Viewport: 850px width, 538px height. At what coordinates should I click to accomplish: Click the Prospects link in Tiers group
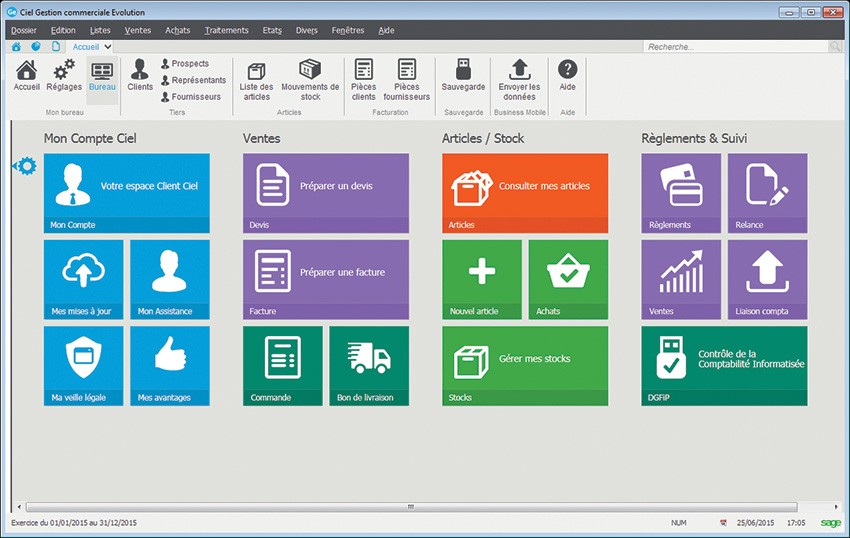(189, 64)
